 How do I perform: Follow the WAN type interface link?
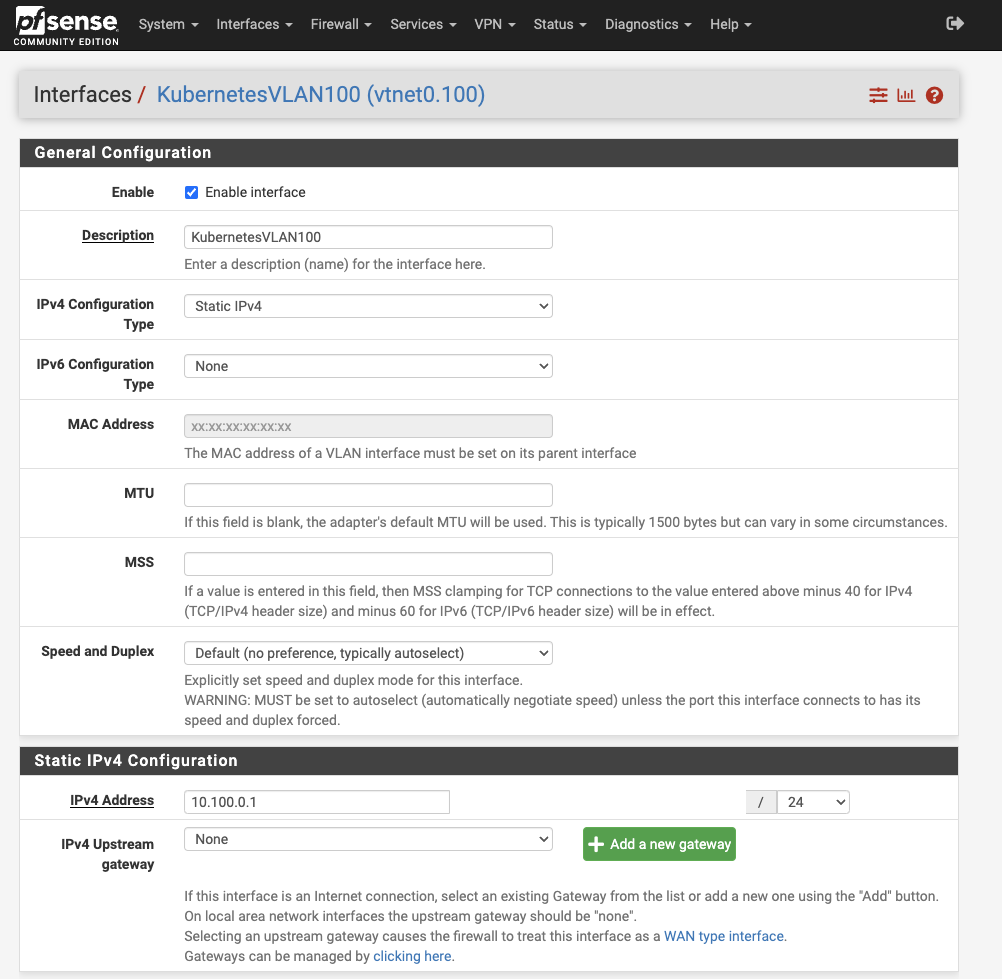725,936
